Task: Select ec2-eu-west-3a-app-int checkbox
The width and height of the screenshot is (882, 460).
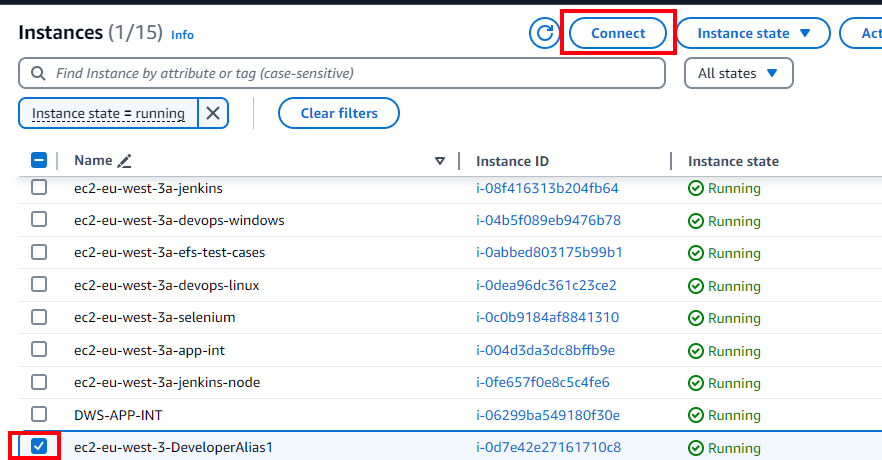Action: [x=39, y=349]
